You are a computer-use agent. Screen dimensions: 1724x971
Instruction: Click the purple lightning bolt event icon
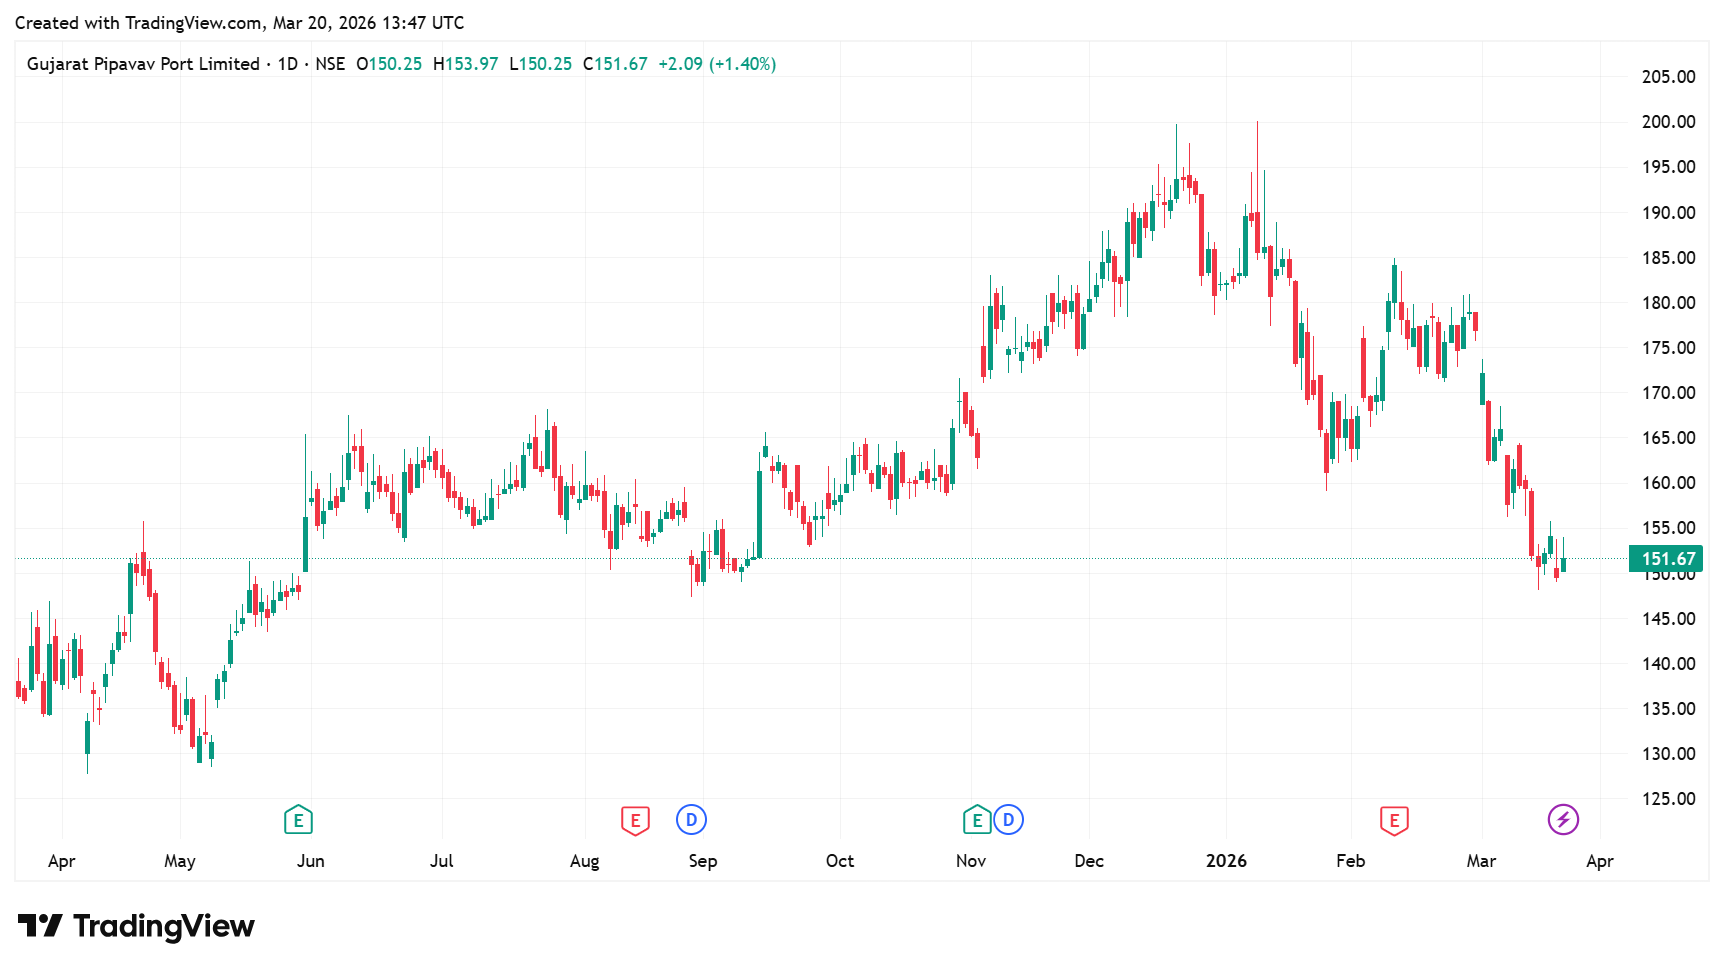[1563, 820]
